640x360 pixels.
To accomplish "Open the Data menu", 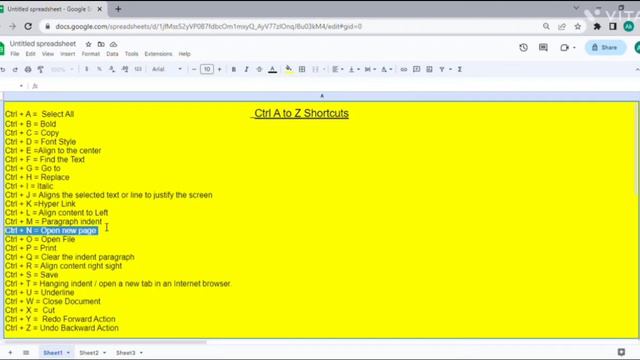I will [x=112, y=54].
